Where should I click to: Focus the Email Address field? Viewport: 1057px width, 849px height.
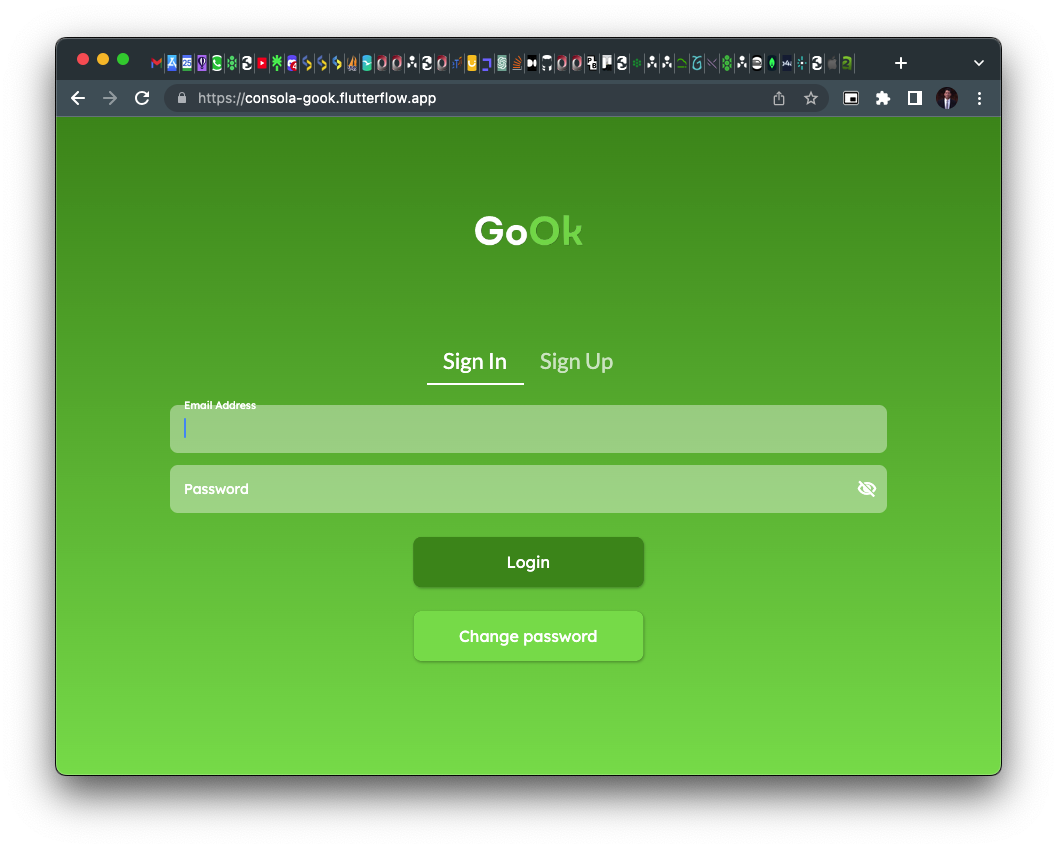[x=528, y=430]
